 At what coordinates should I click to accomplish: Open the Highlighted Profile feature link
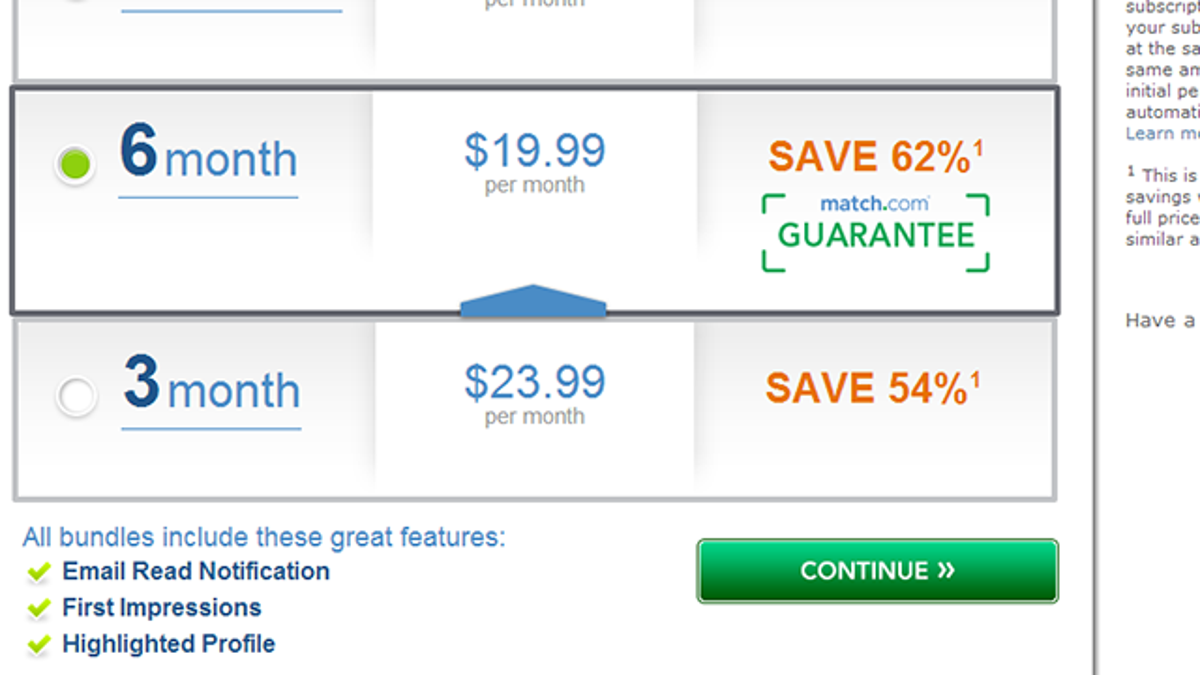169,643
